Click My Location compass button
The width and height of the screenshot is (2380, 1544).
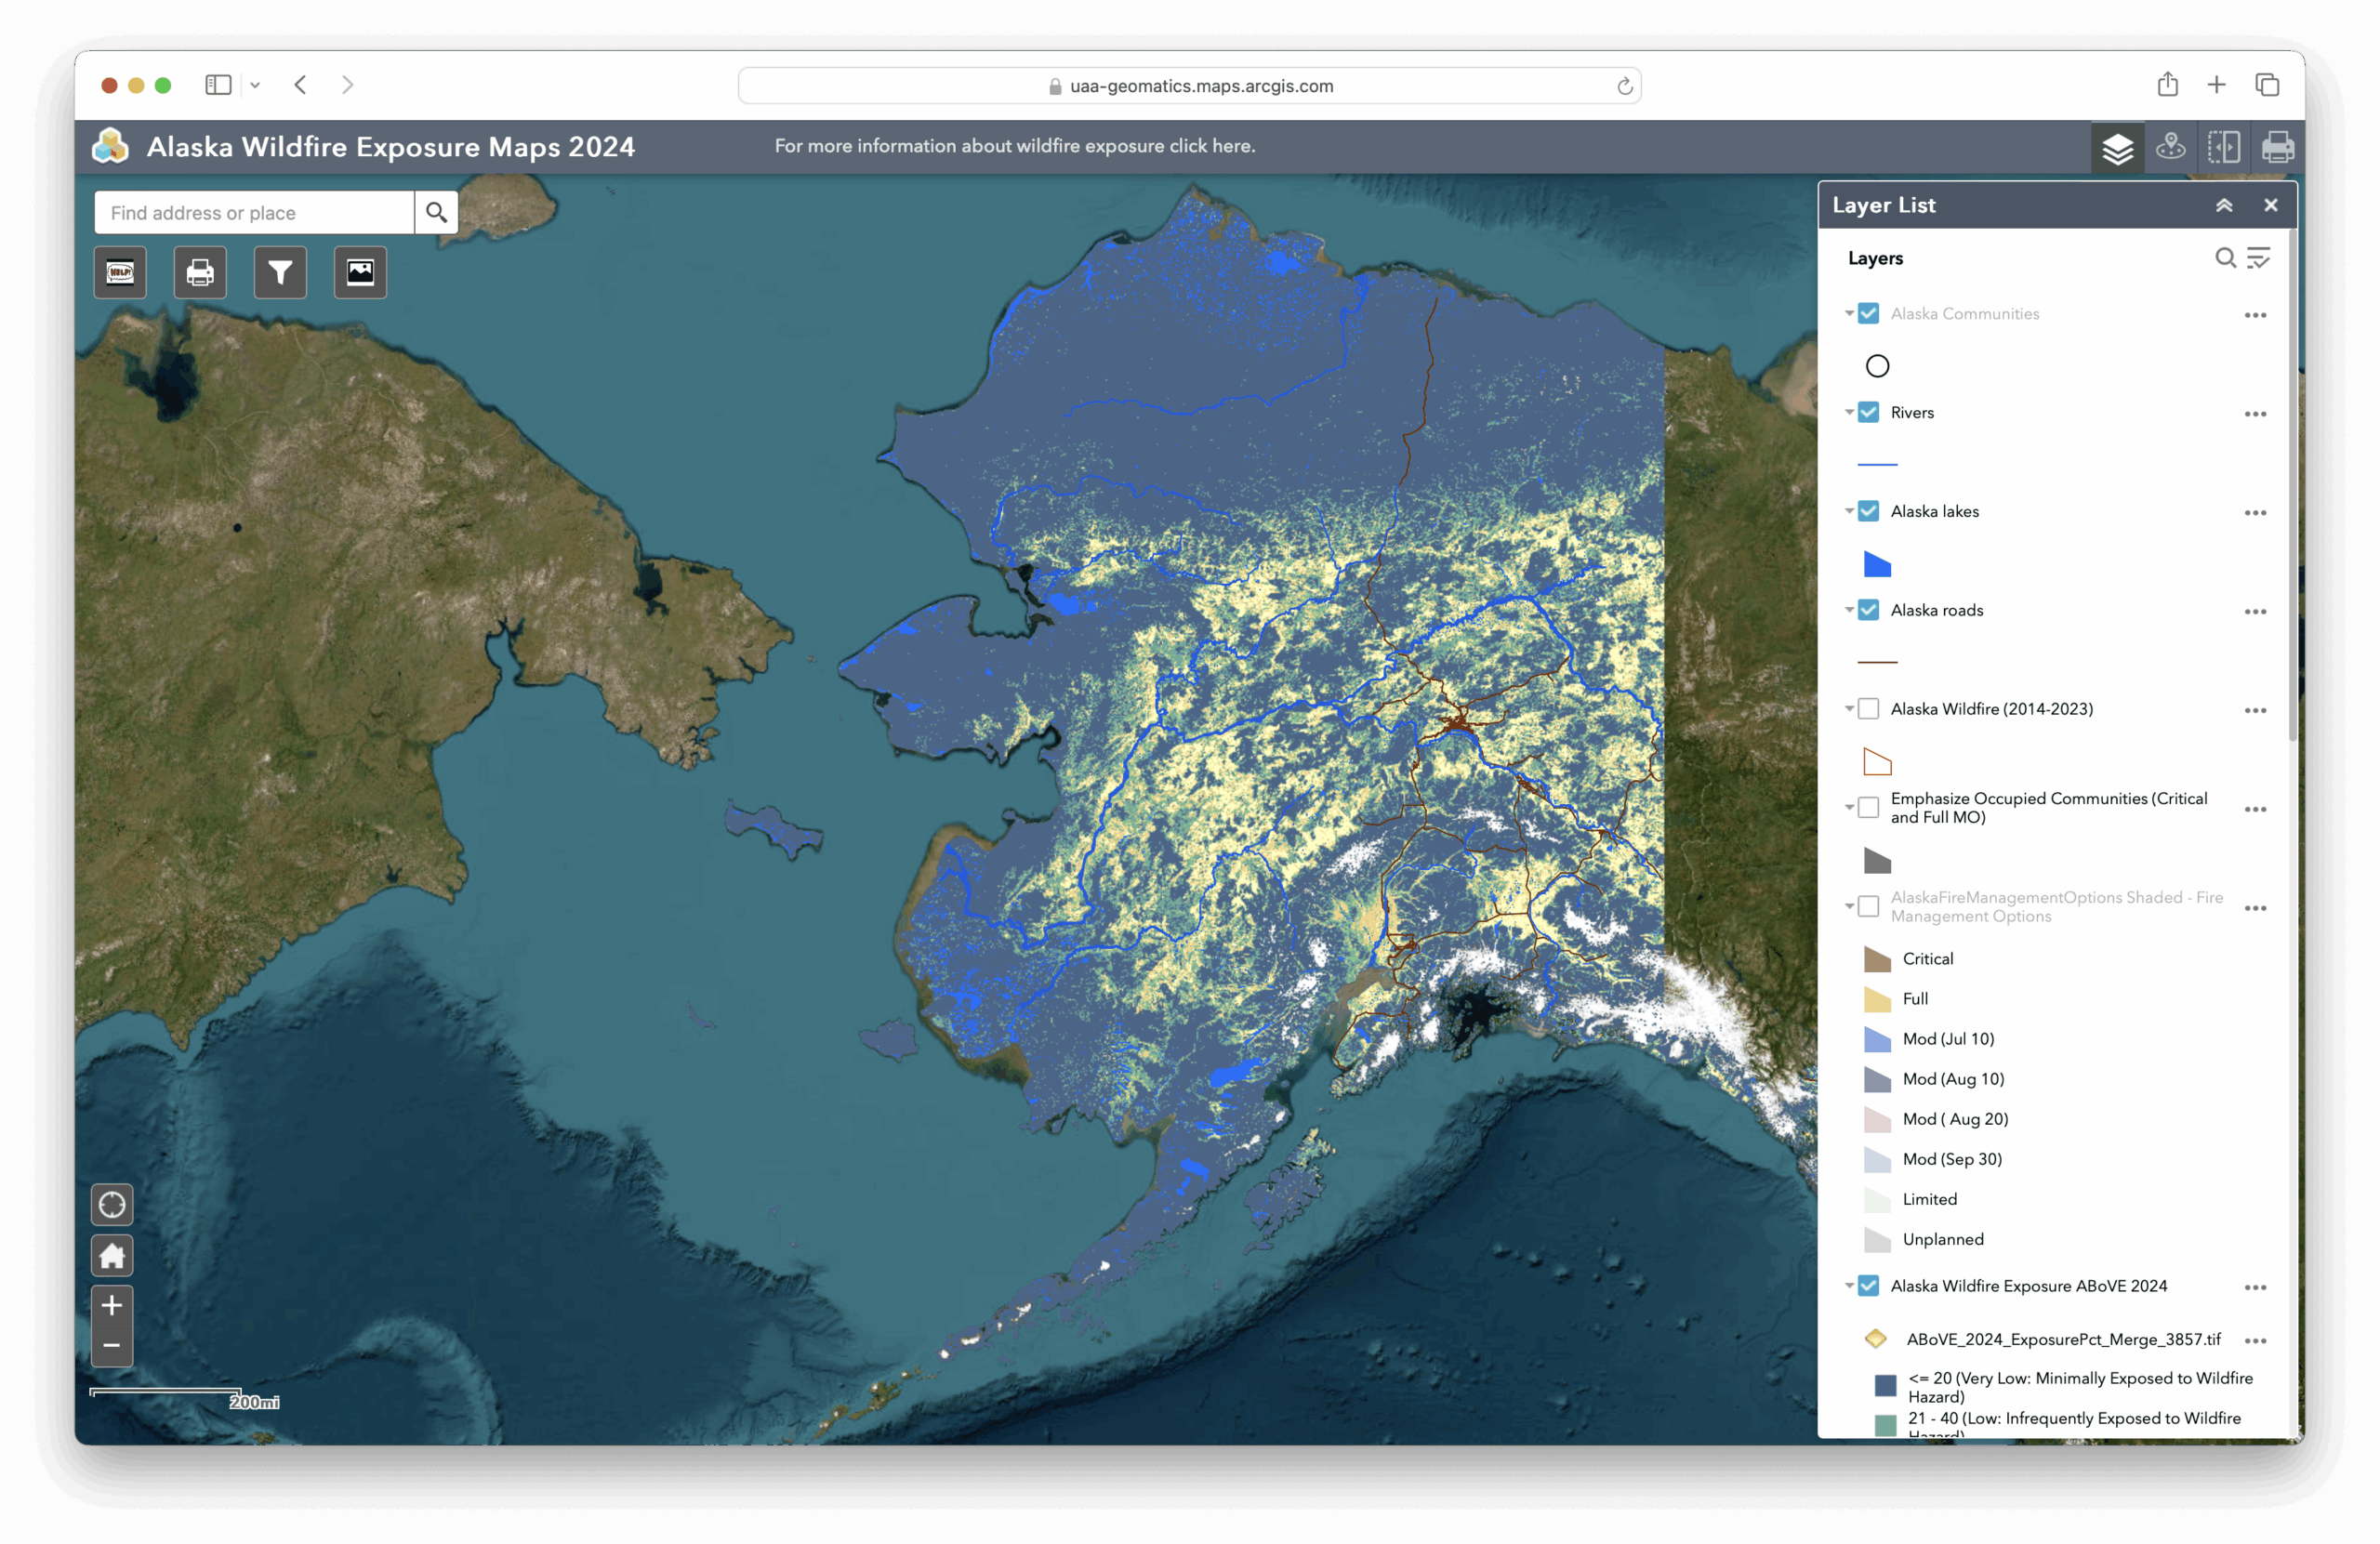pos(112,1205)
